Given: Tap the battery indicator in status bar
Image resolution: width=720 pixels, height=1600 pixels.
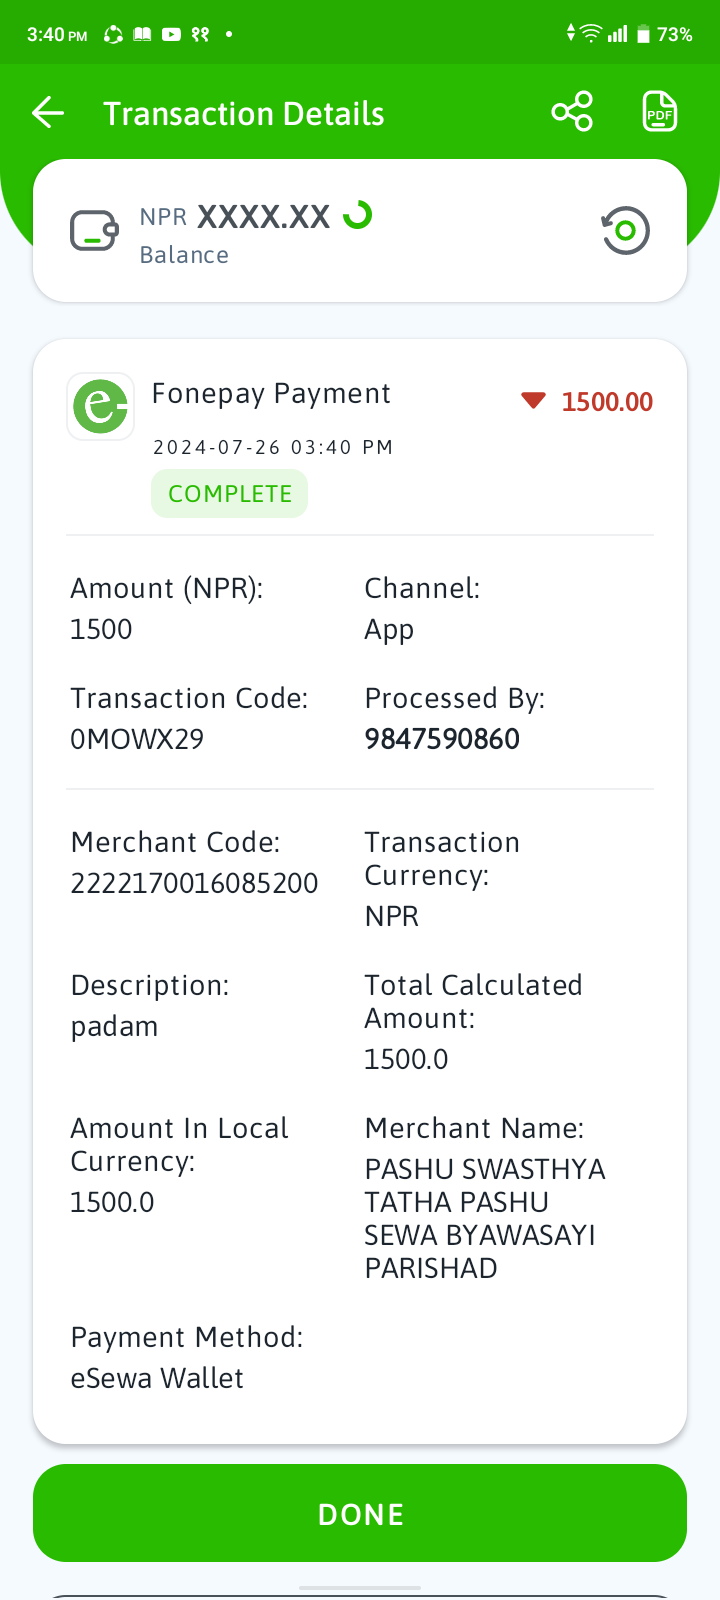Looking at the screenshot, I should click(643, 34).
